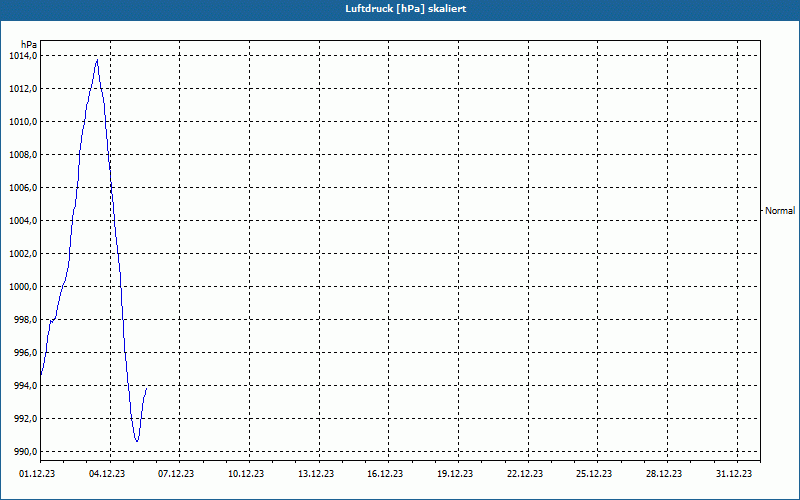Click the 31.12.23 date label
This screenshot has height=500, width=800.
tap(734, 474)
